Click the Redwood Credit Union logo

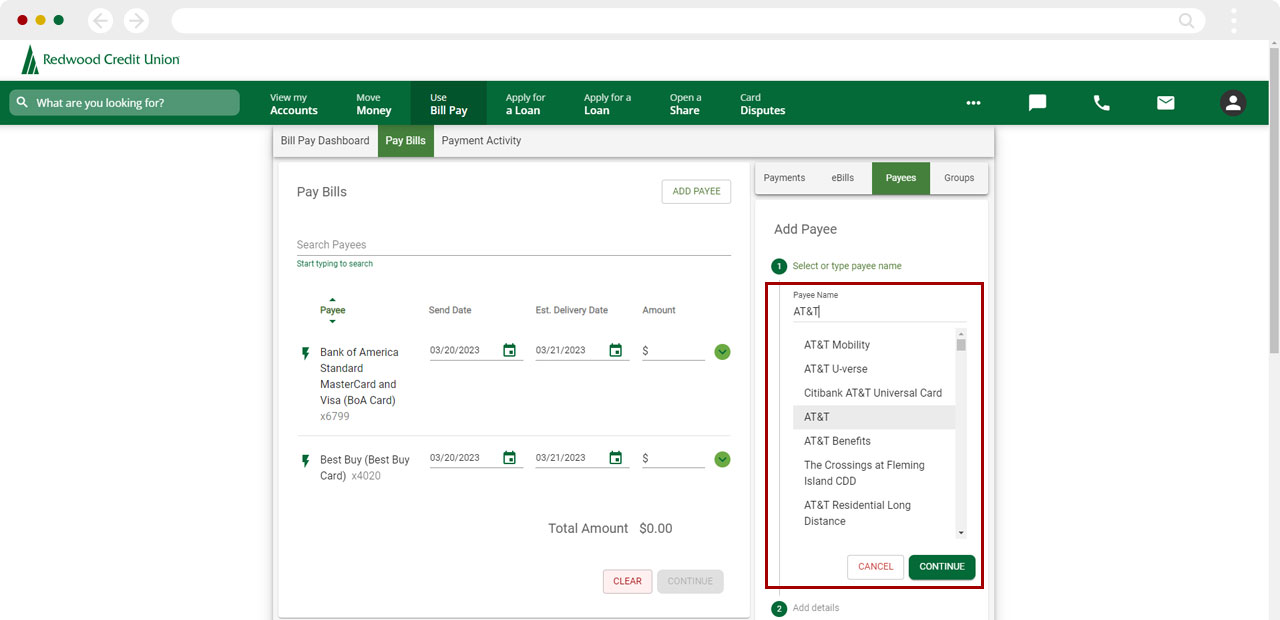[100, 60]
